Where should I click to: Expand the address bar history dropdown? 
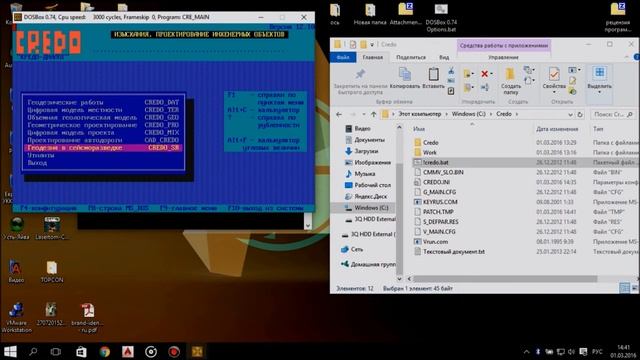point(570,115)
